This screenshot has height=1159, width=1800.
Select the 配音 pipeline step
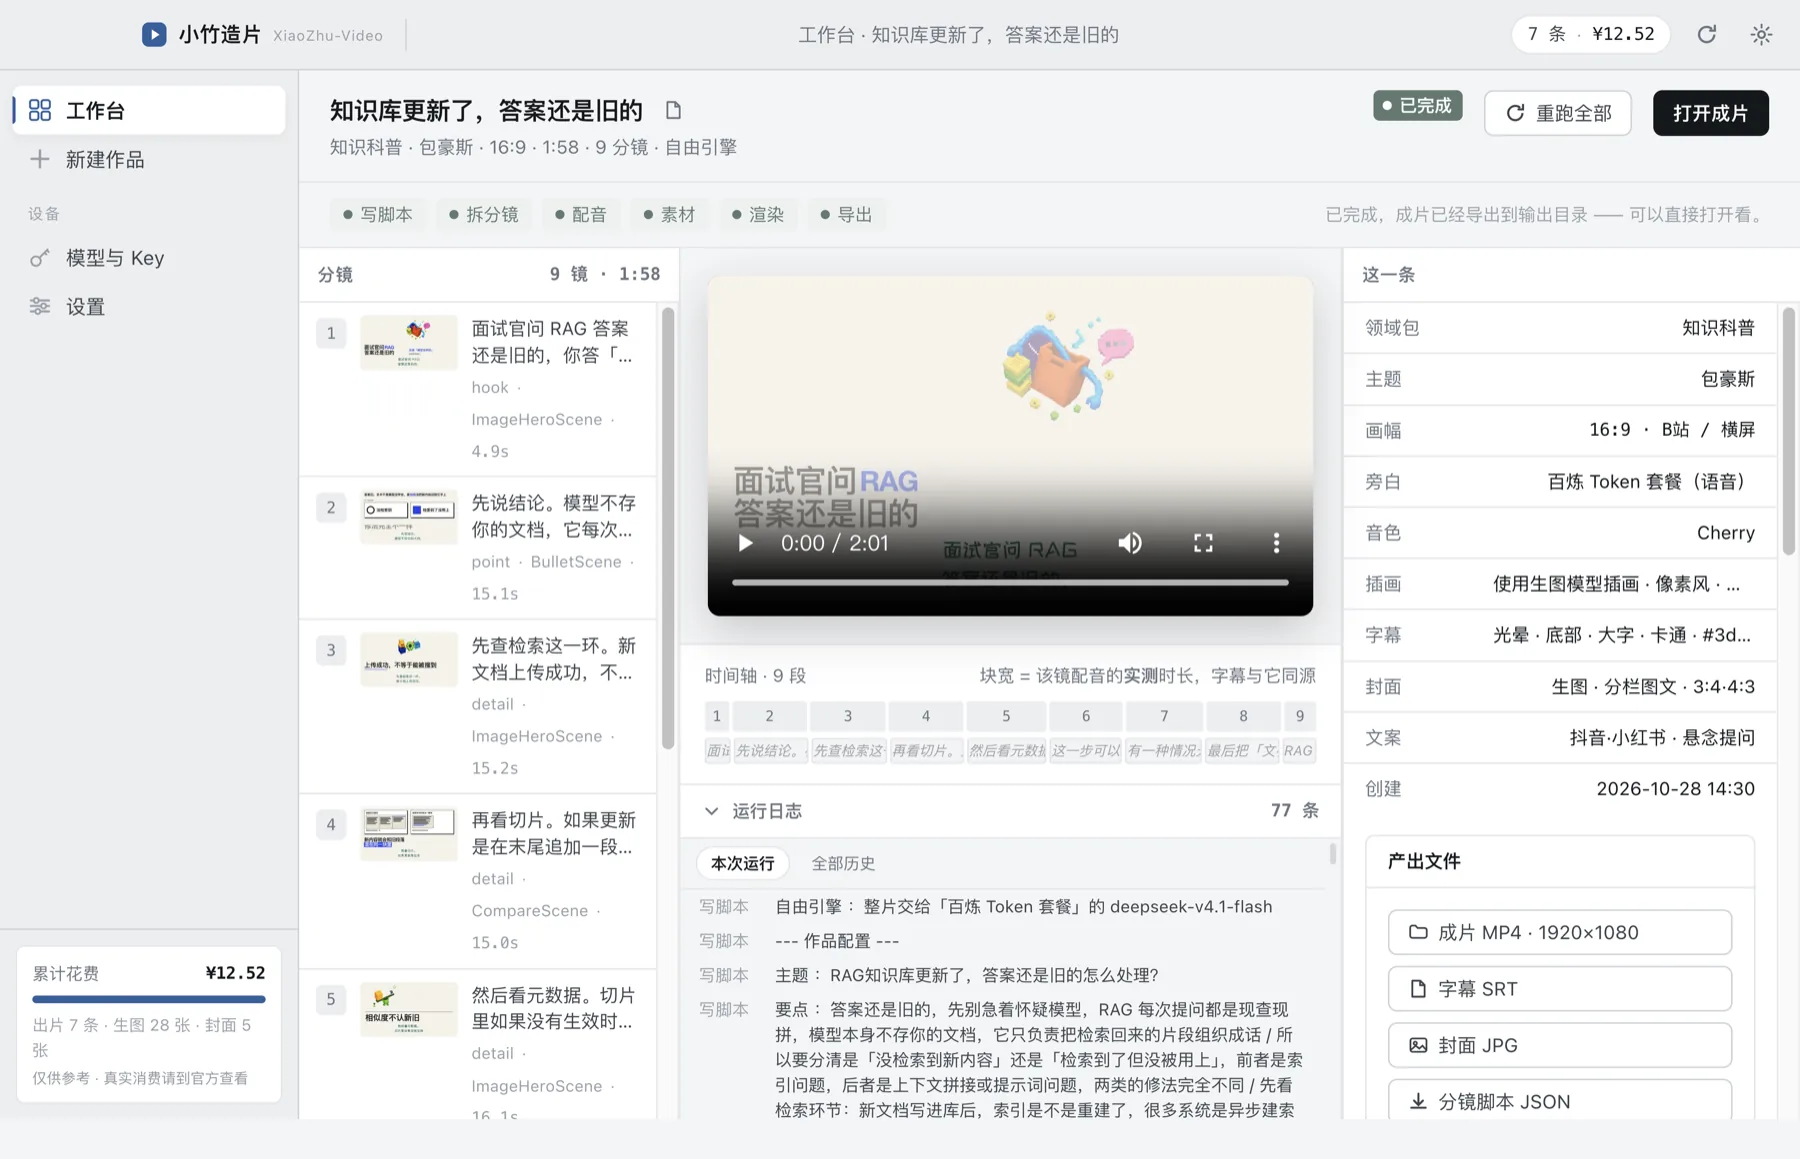coord(580,215)
